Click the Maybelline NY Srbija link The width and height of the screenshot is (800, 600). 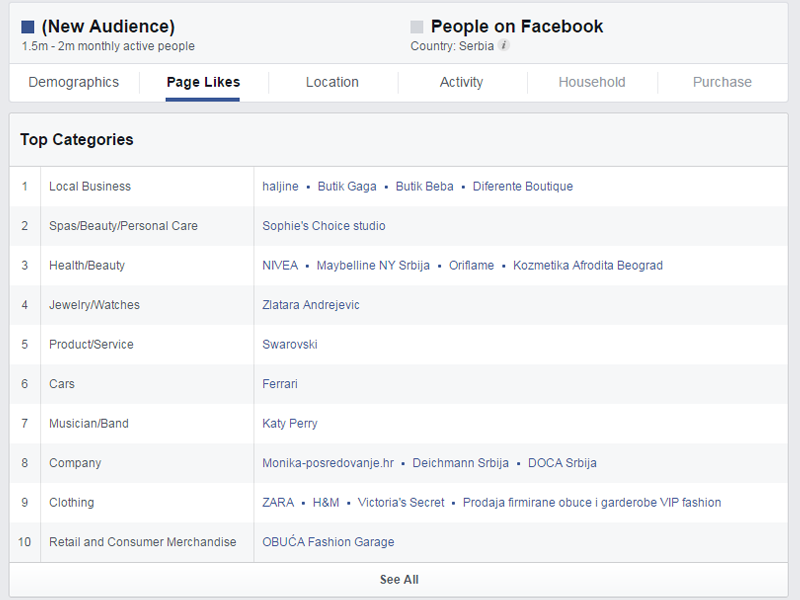click(x=373, y=265)
